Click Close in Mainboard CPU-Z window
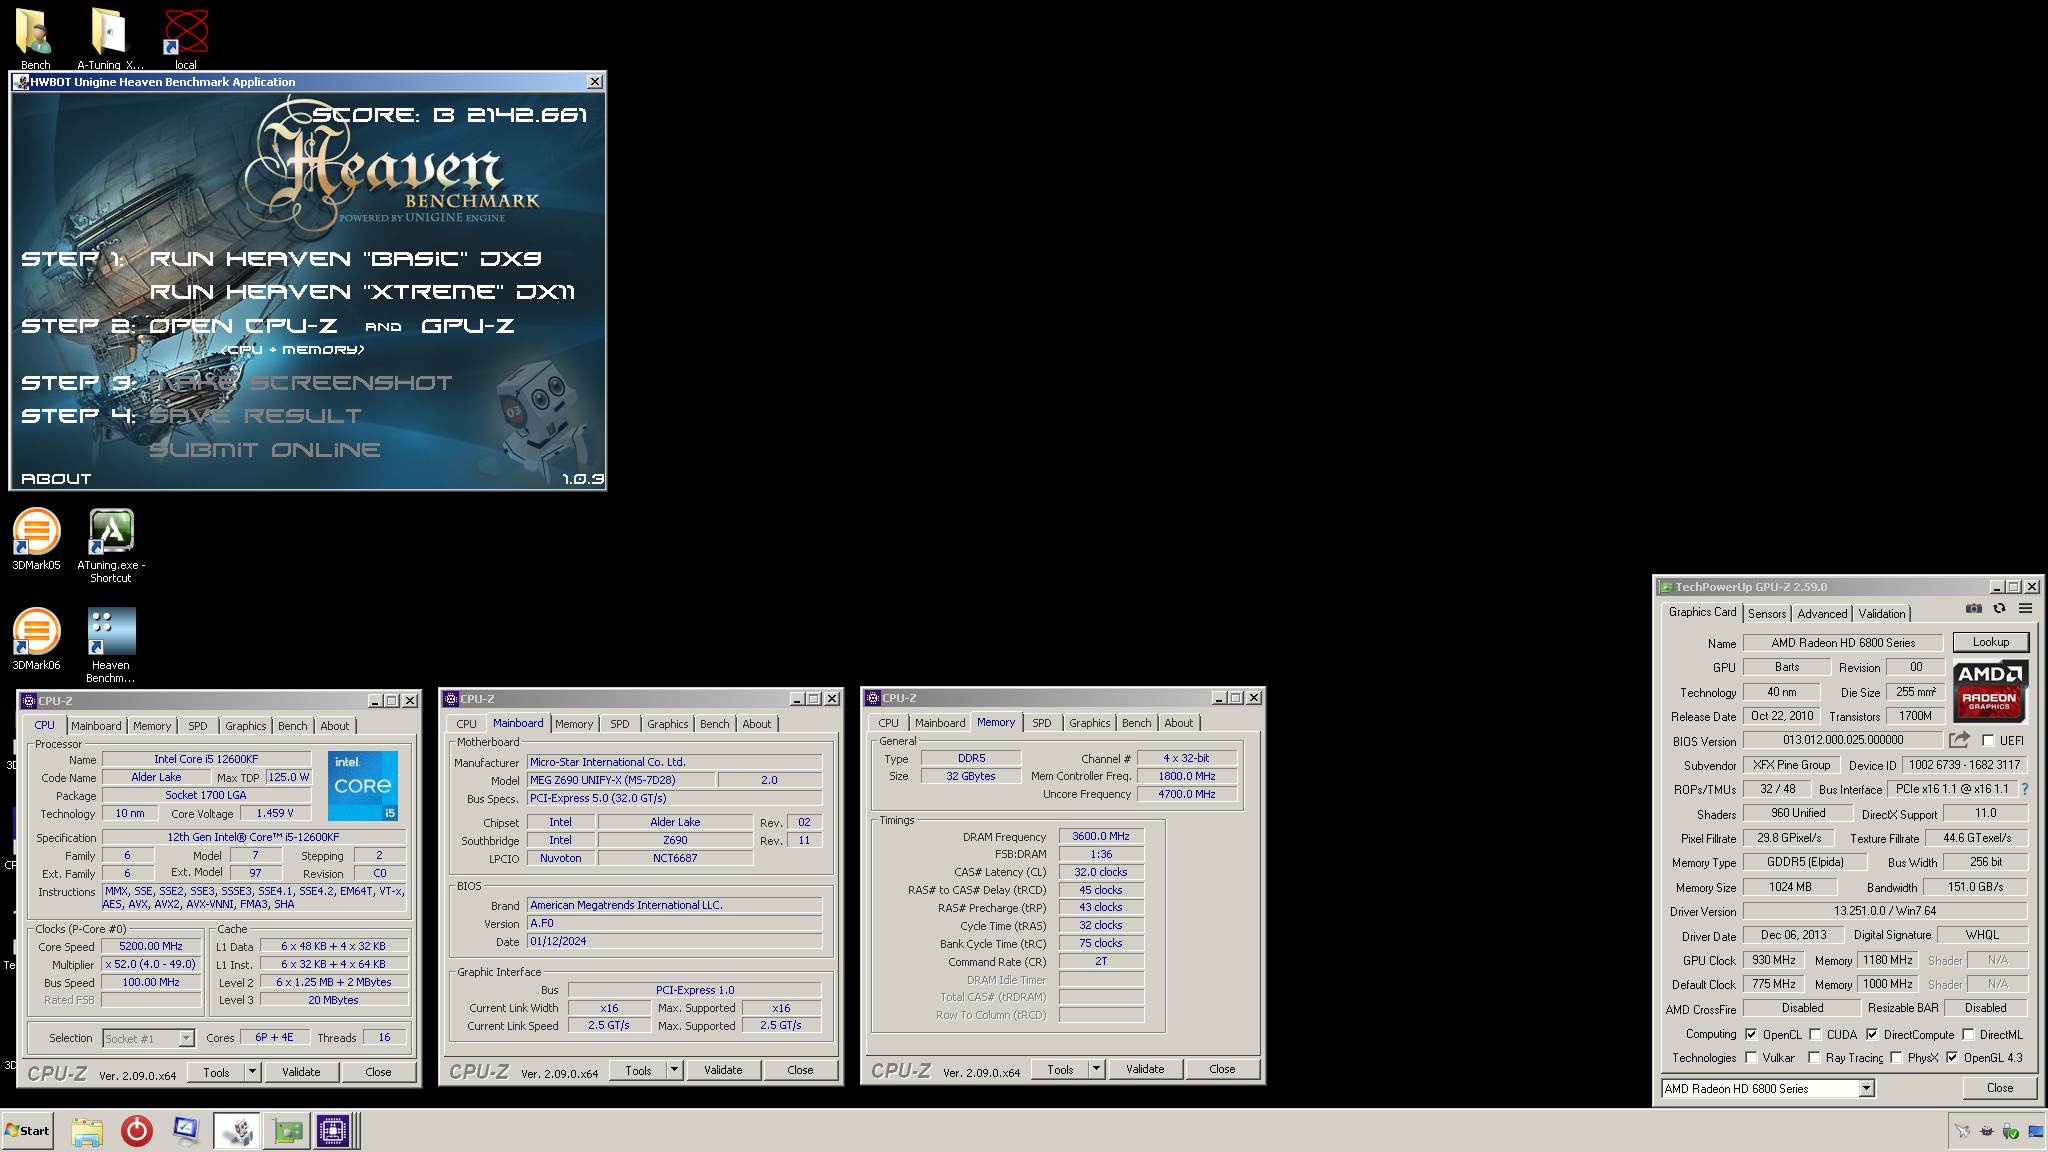This screenshot has height=1152, width=2048. tap(800, 1070)
